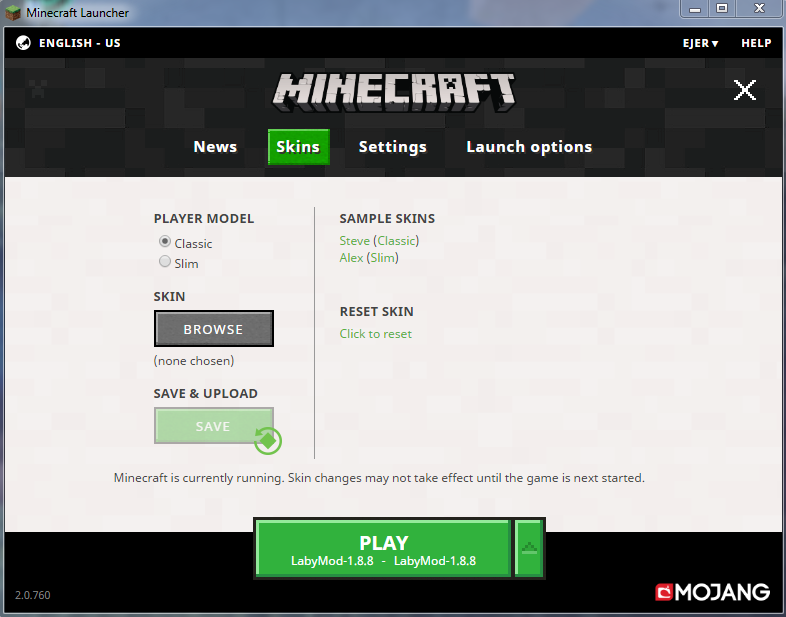Screen dimensions: 786x617
Task: Maximize the Minecraft Launcher window
Action: tap(722, 9)
